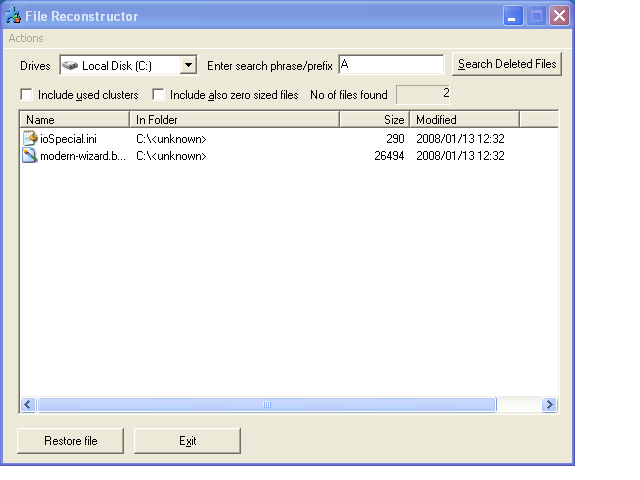Open the Drives dropdown arrow

coord(188,65)
